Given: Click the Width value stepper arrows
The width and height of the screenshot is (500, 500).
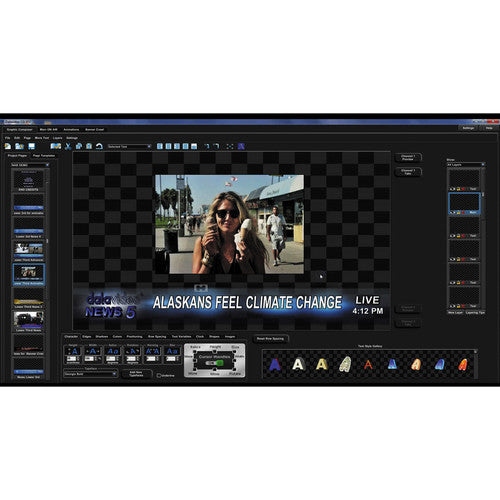Looking at the screenshot, I should point(95,359).
